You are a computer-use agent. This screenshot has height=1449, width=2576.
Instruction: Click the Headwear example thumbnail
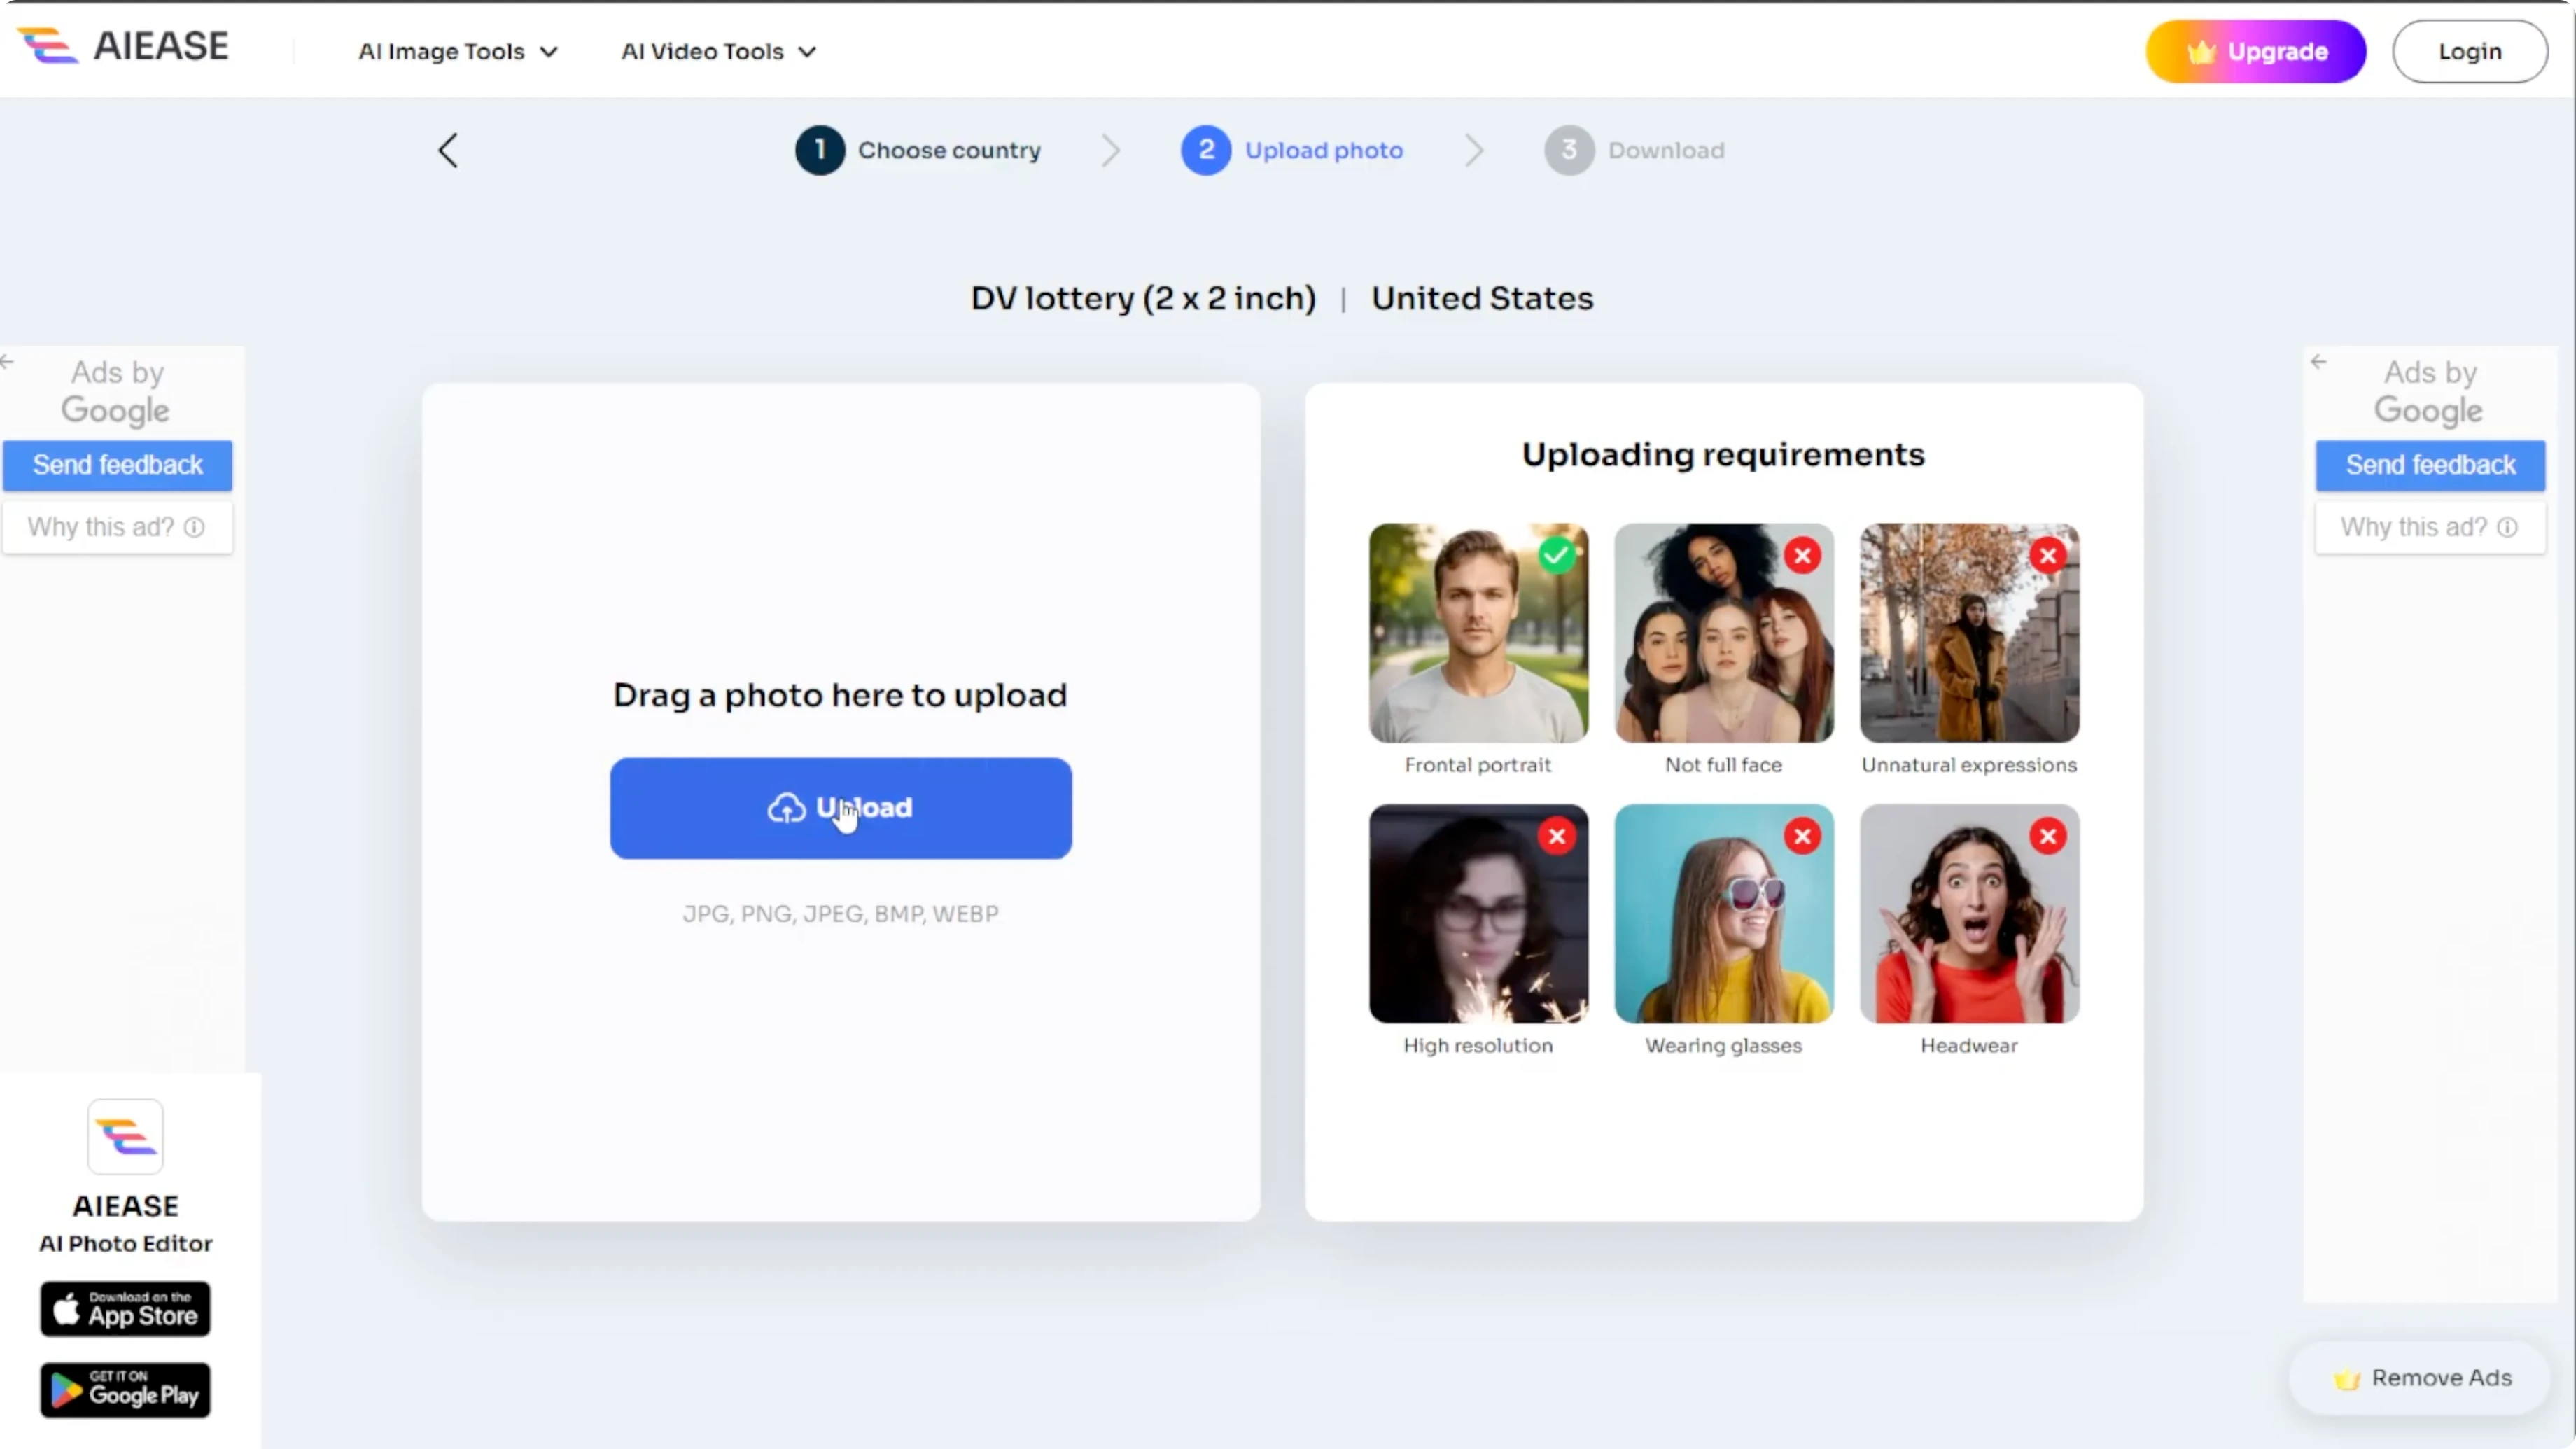tap(1969, 914)
